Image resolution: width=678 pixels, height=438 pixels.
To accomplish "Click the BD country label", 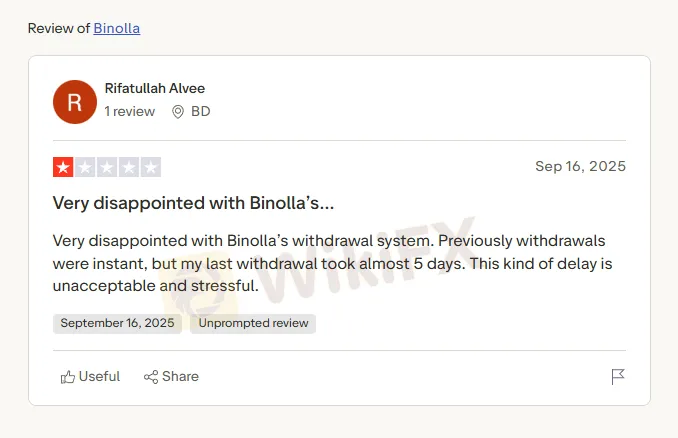I will [201, 111].
